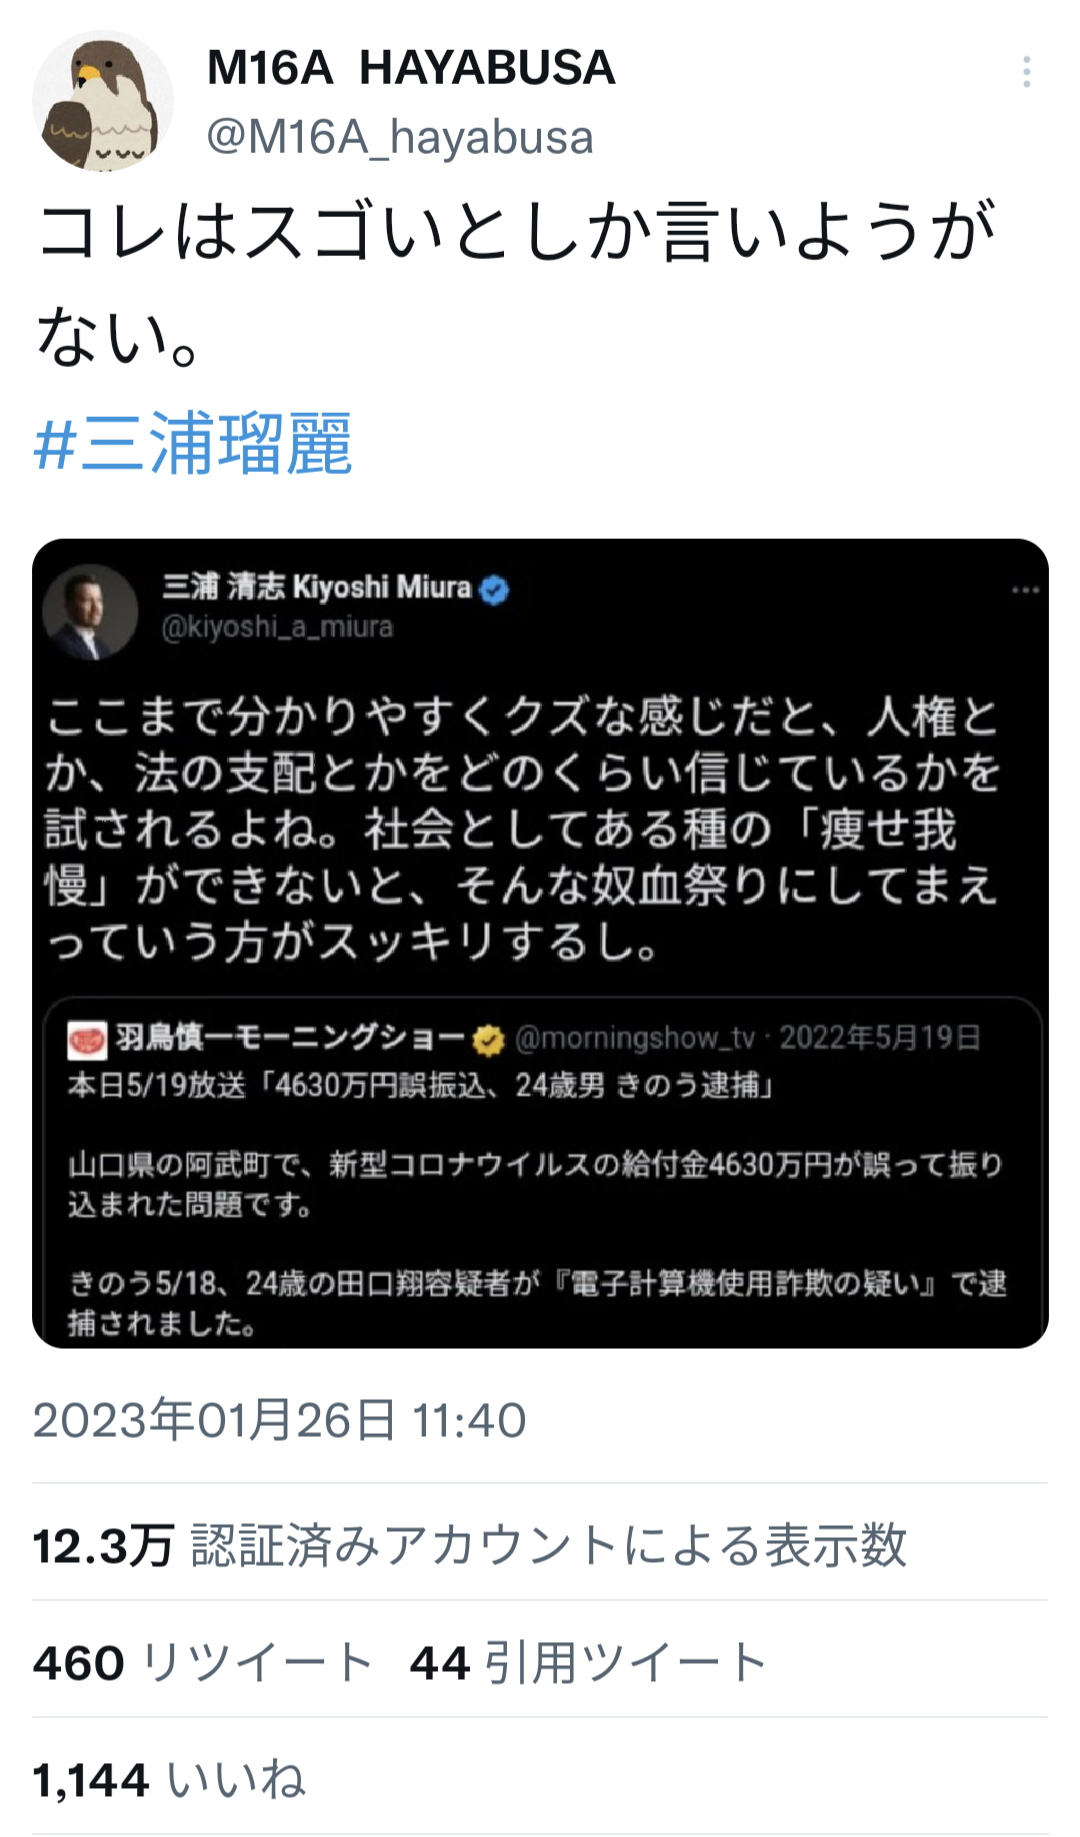Click the name 三浦 清志 Kiyoshi Miura
Image resolution: width=1080 pixels, height=1837 pixels.
317,587
